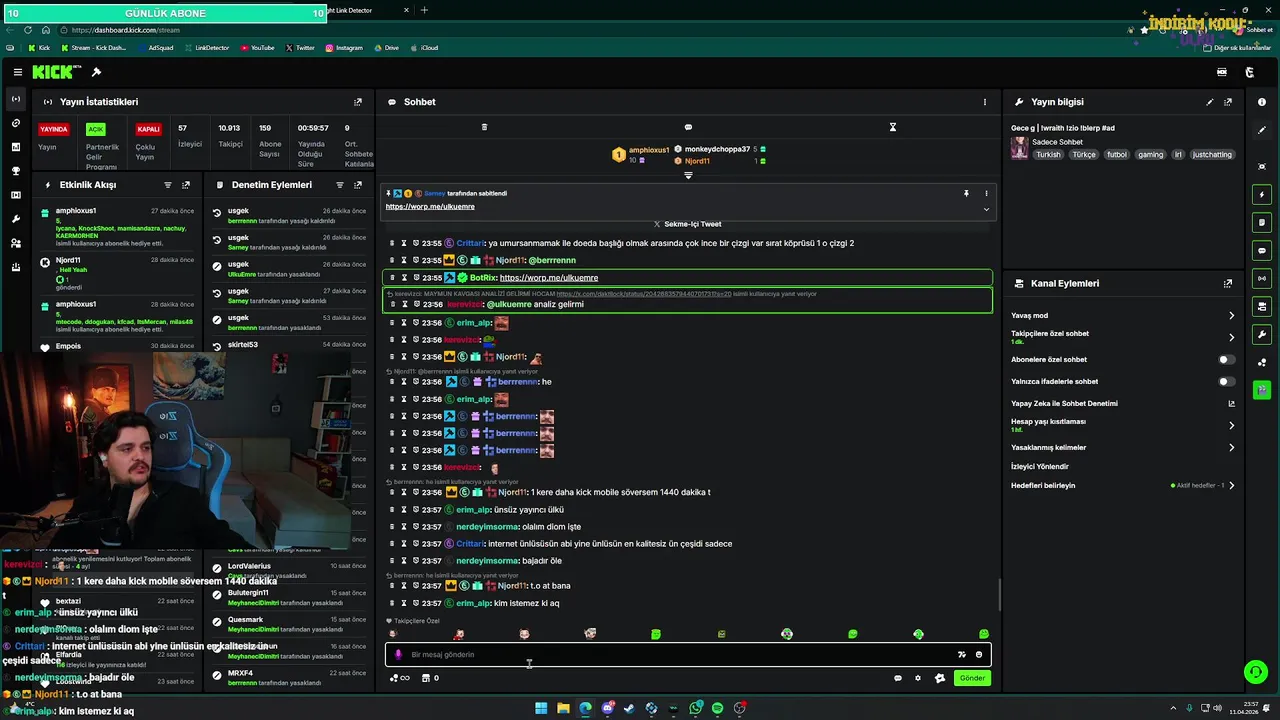Click the hourglass icon in chat toolbar
Image resolution: width=1280 pixels, height=720 pixels.
pos(893,127)
